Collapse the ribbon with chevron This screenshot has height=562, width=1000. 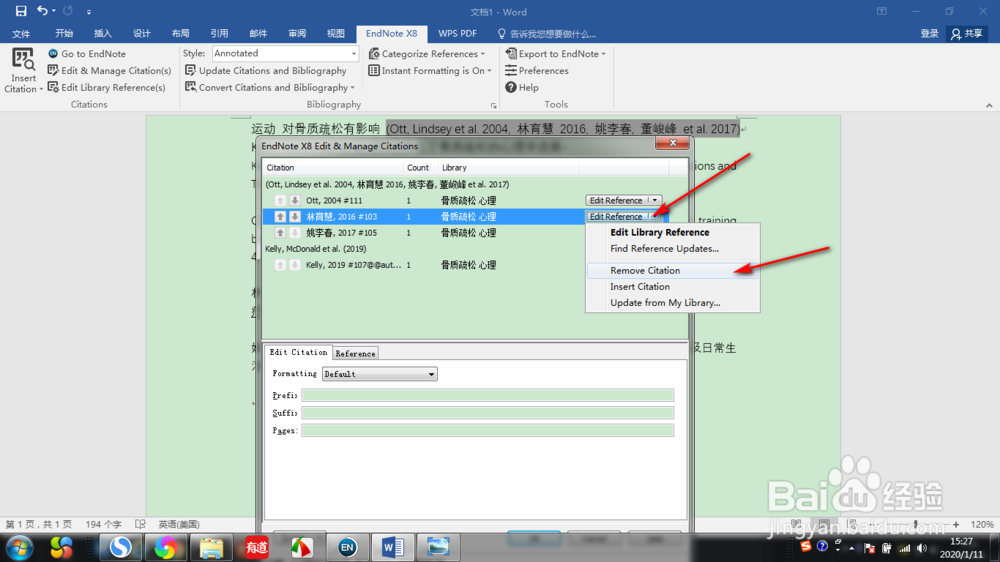(x=989, y=105)
